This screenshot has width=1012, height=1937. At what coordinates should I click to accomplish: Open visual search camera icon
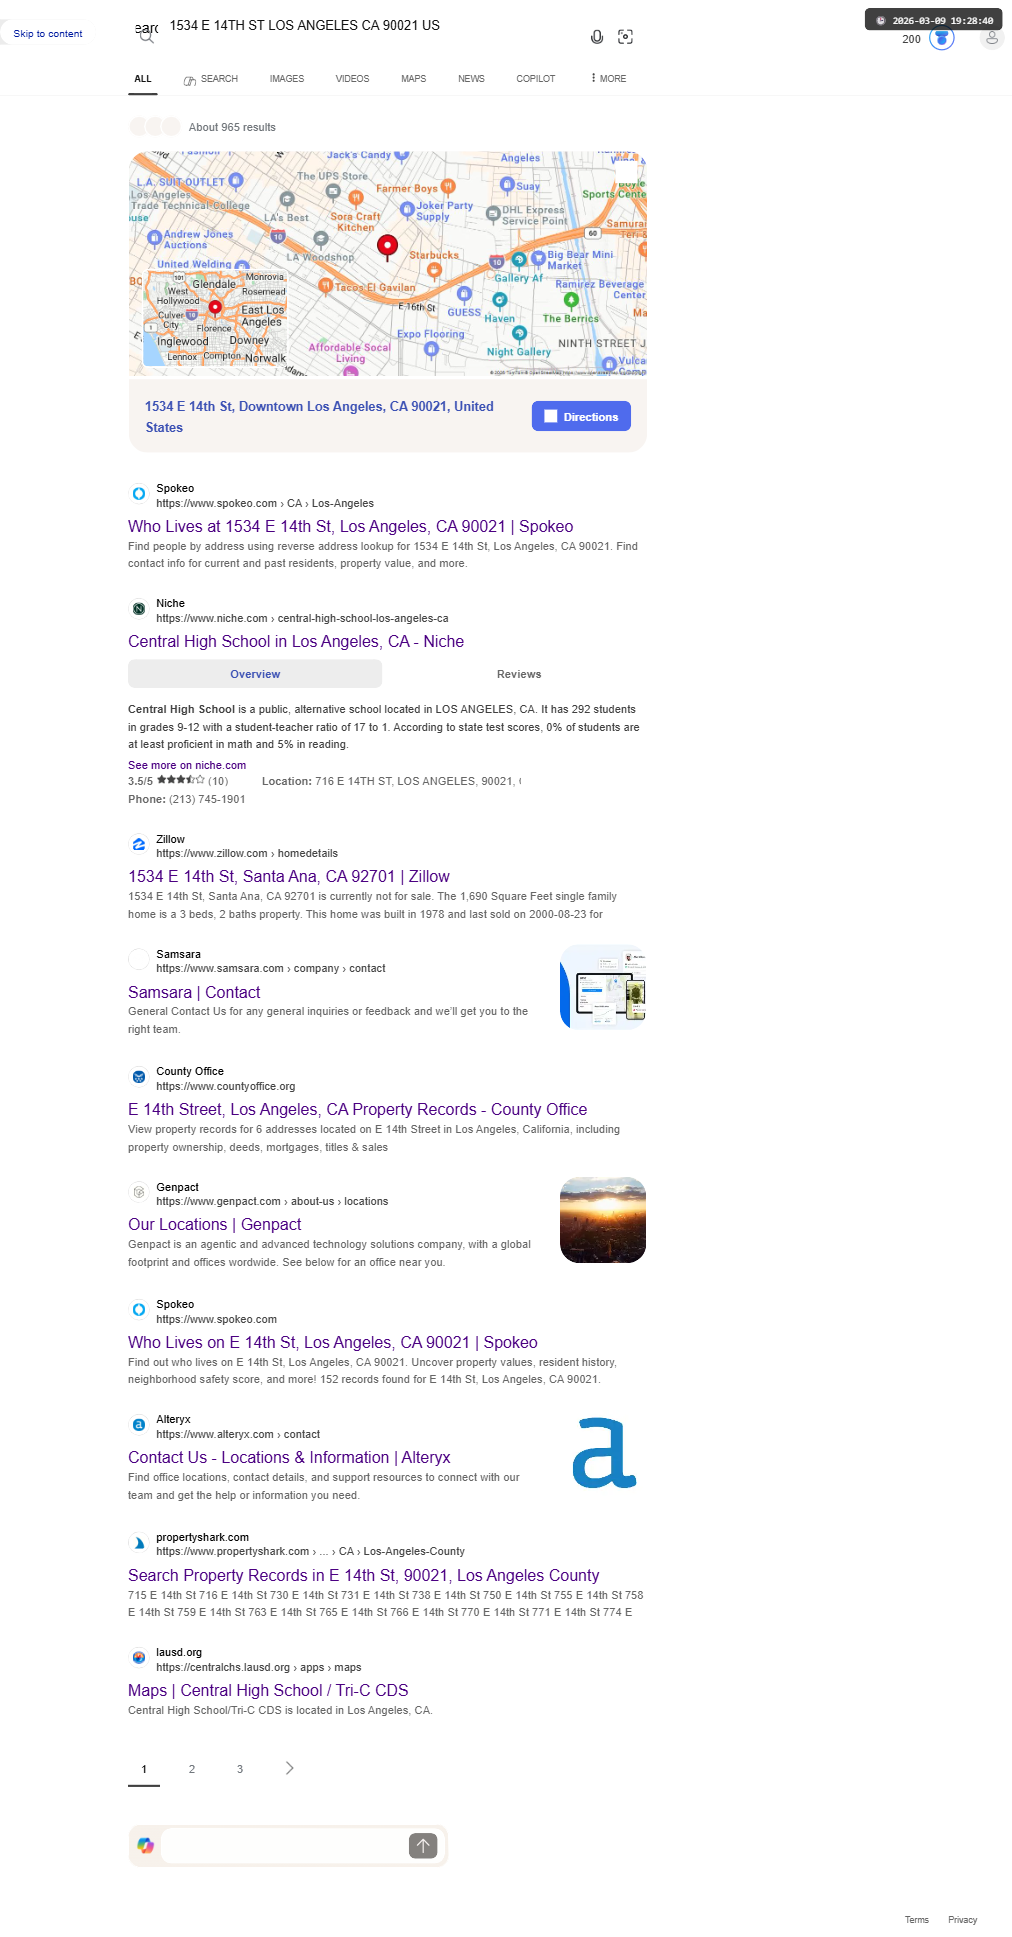tap(626, 37)
